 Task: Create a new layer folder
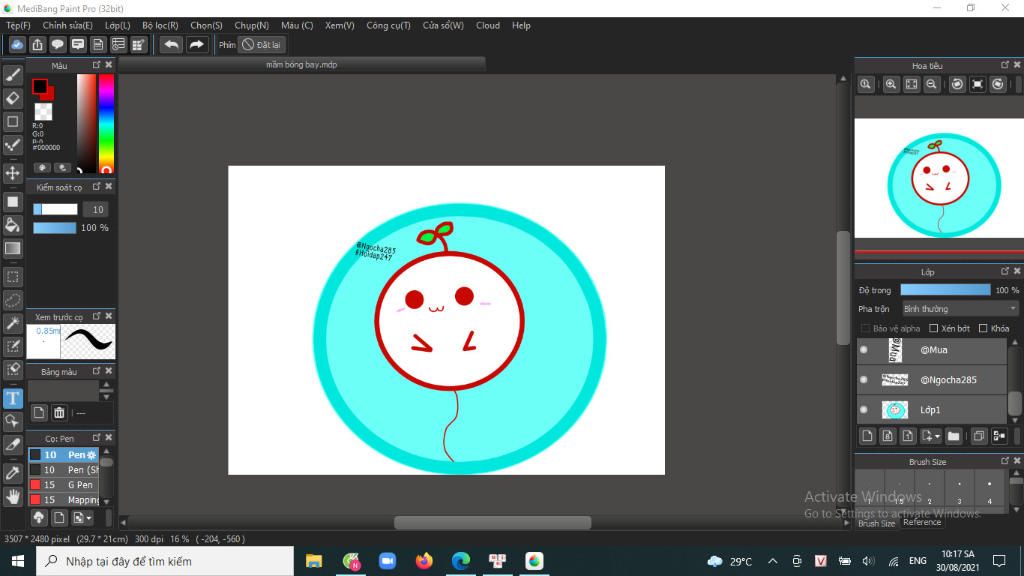[x=953, y=436]
